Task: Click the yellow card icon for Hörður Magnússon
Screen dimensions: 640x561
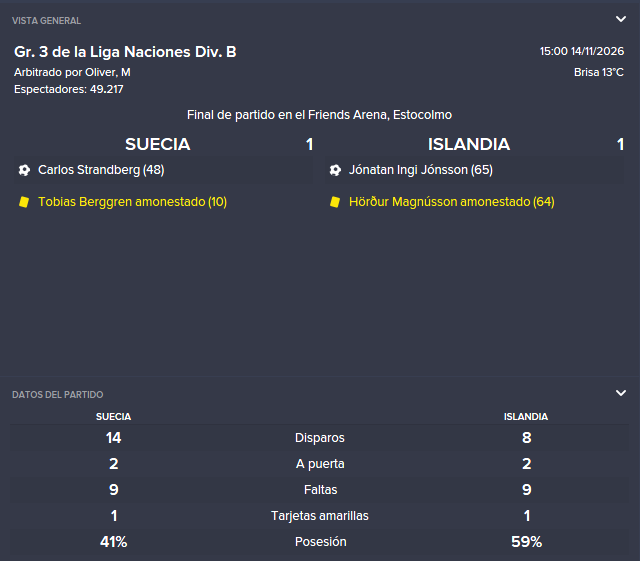Action: coord(335,202)
